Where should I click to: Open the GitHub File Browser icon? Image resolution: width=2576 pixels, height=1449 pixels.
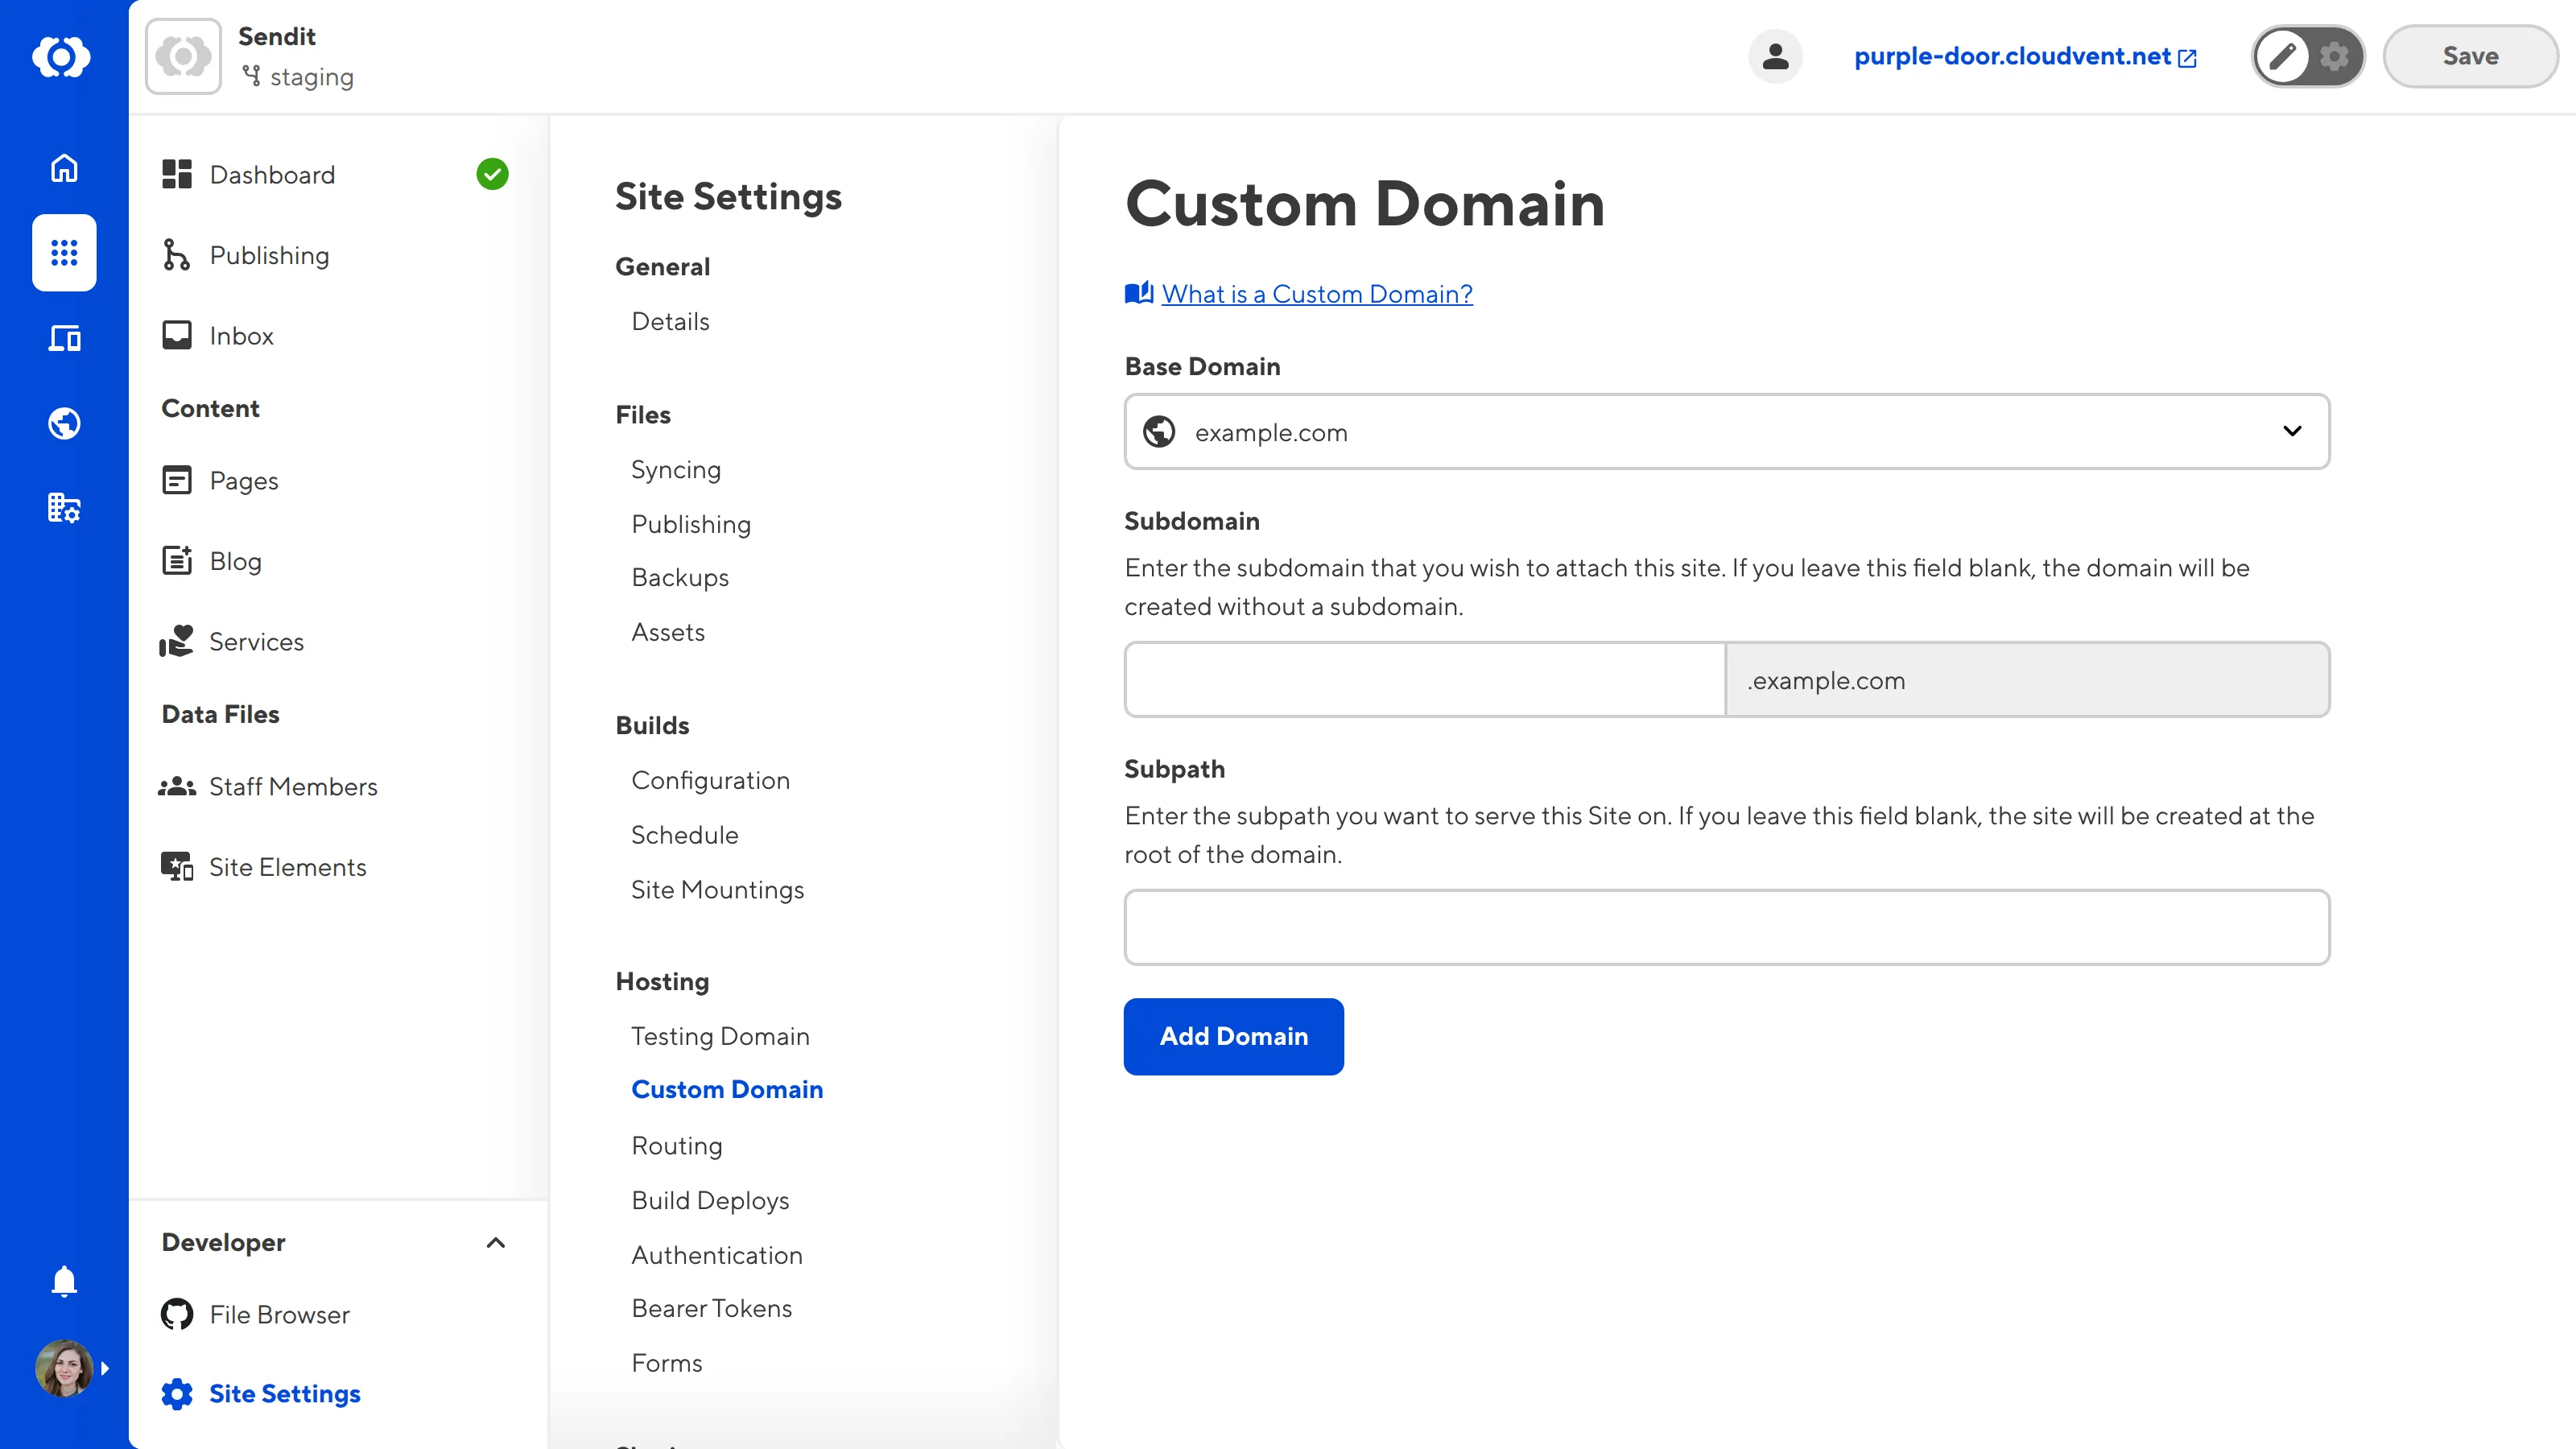[x=177, y=1314]
